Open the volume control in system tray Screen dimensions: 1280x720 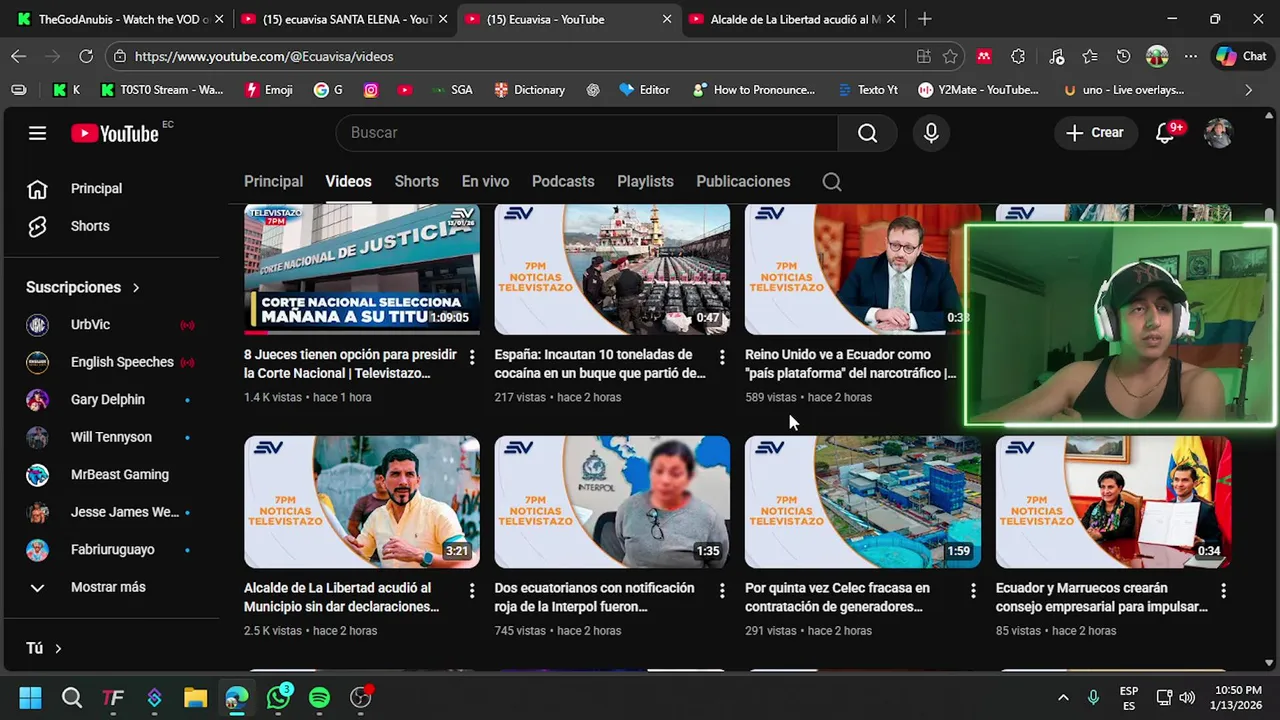1187,698
